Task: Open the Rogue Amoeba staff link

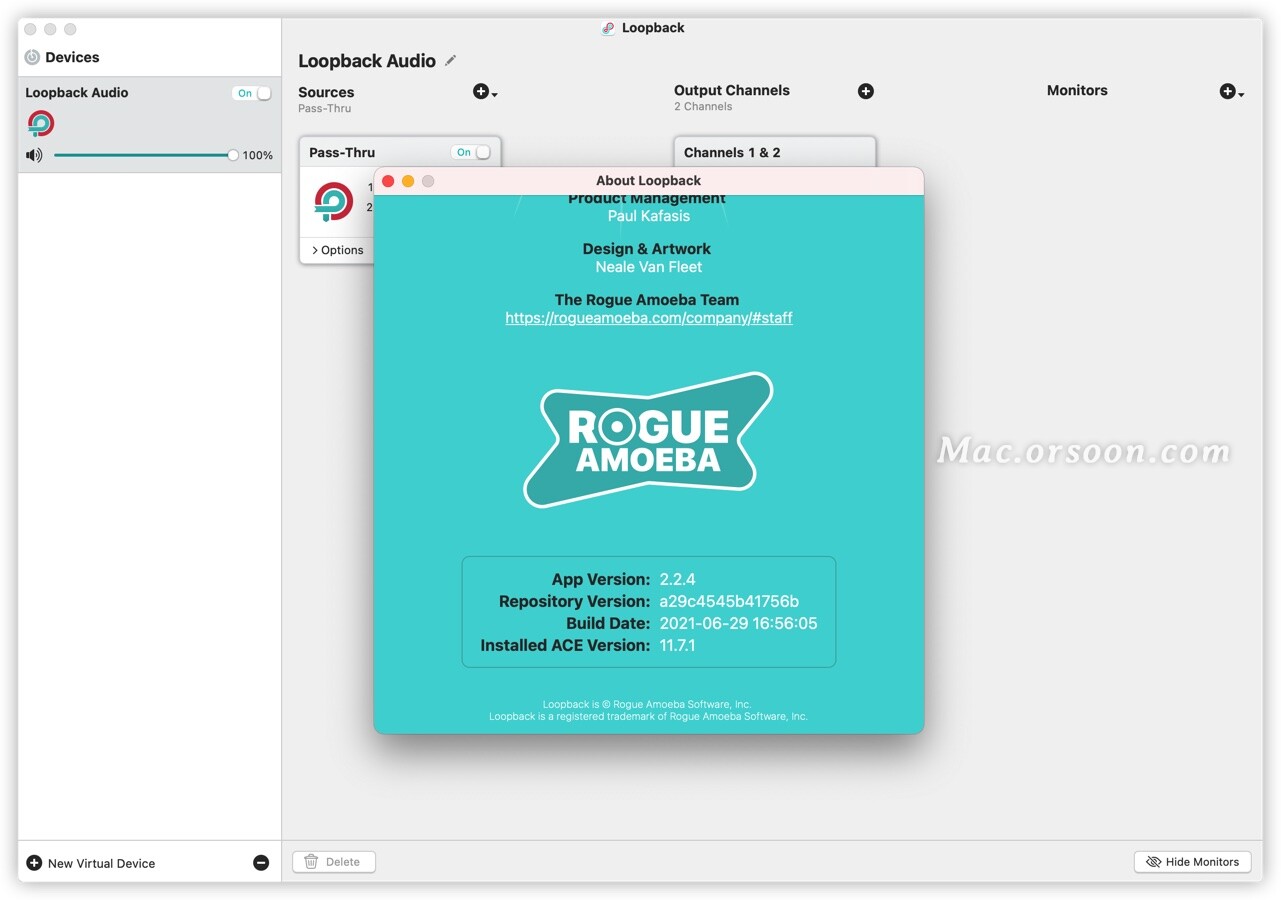Action: tap(649, 318)
